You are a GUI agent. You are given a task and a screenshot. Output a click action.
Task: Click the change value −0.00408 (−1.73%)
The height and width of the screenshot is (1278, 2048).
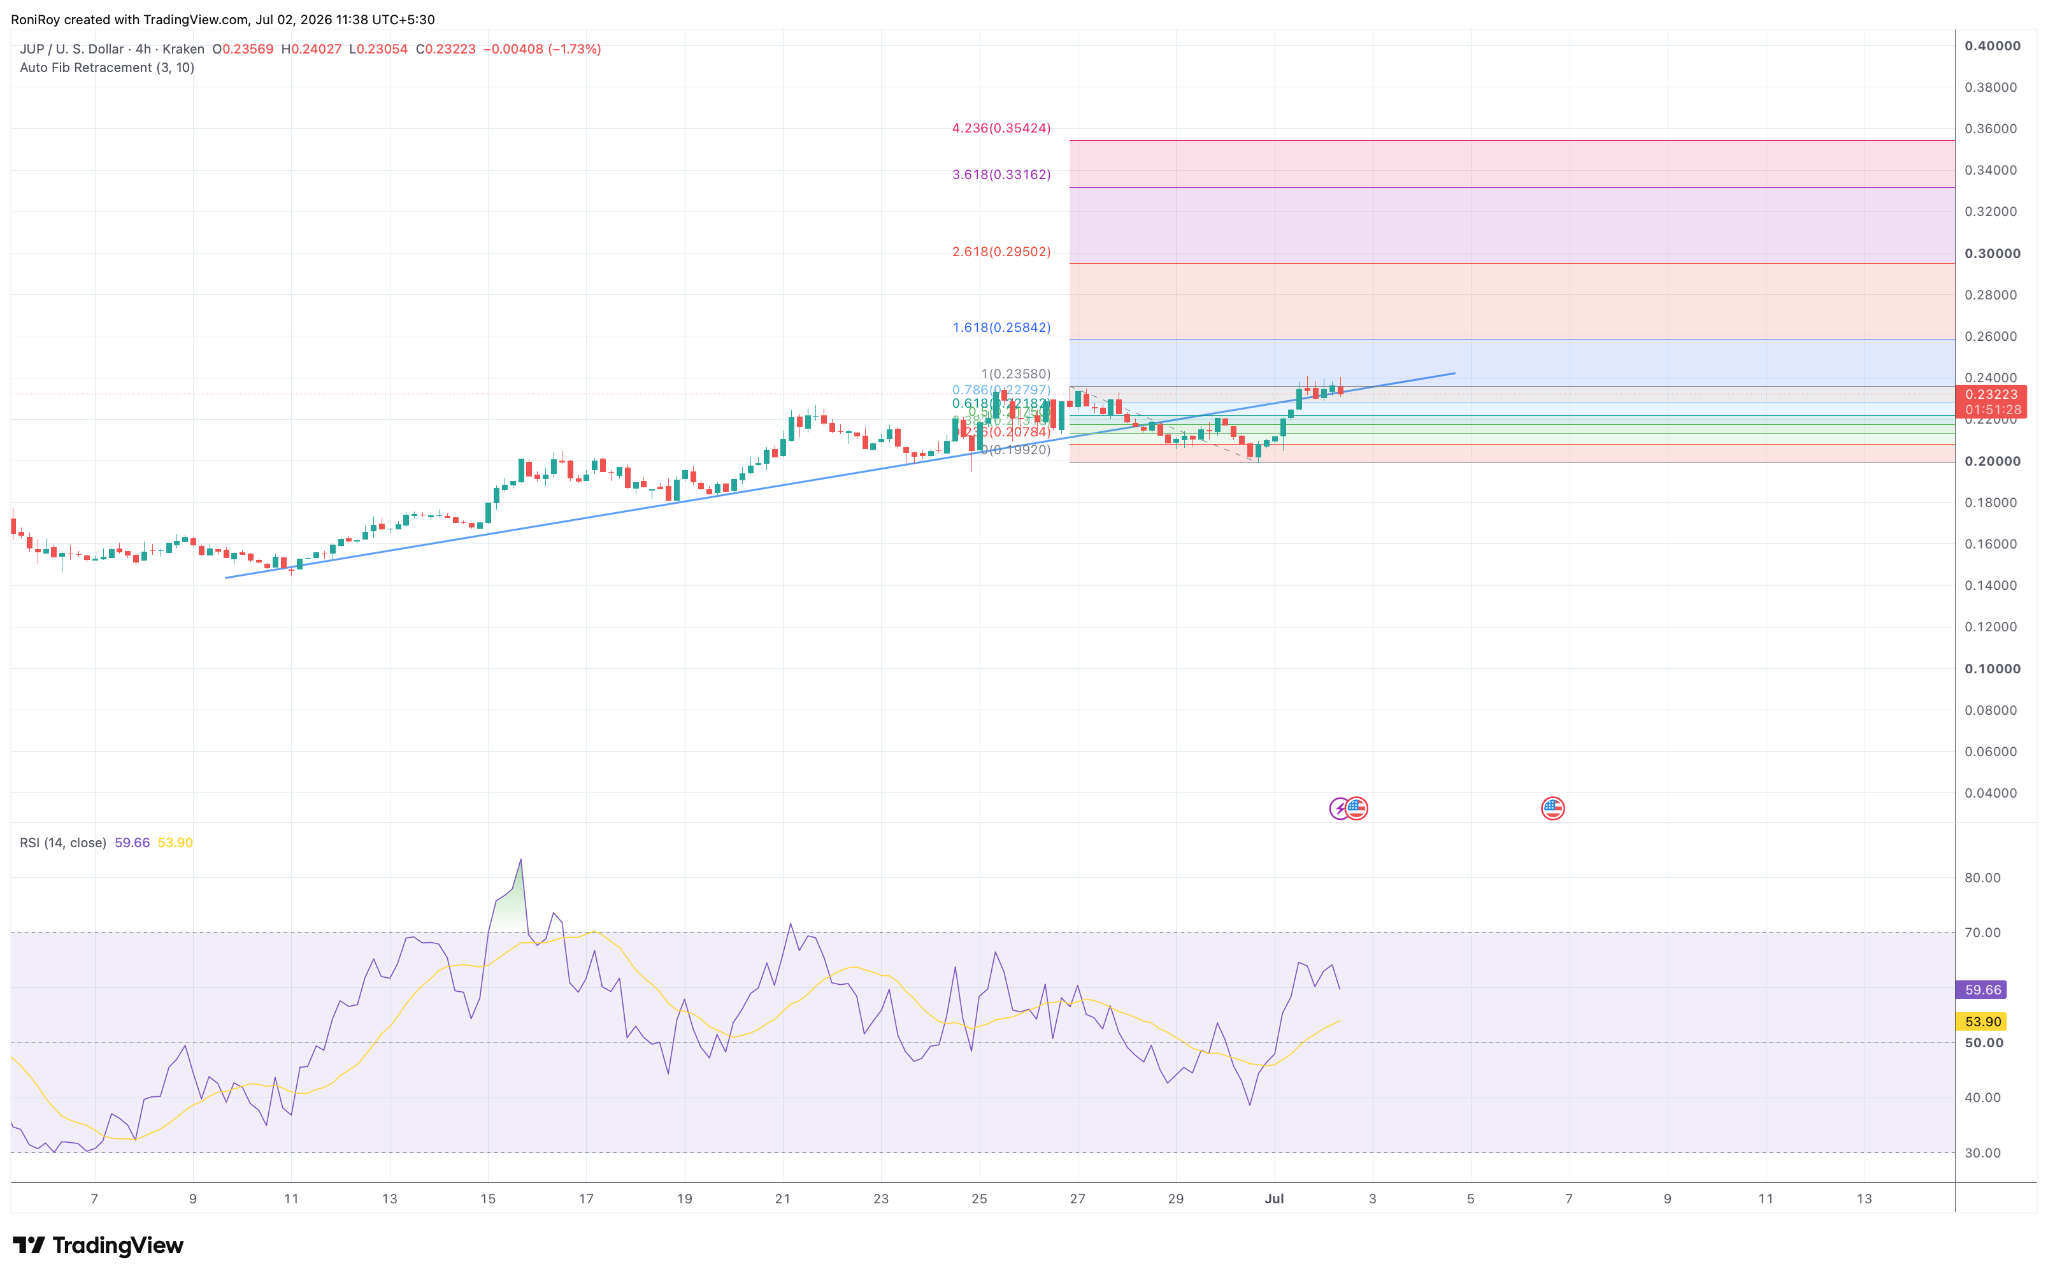point(543,49)
